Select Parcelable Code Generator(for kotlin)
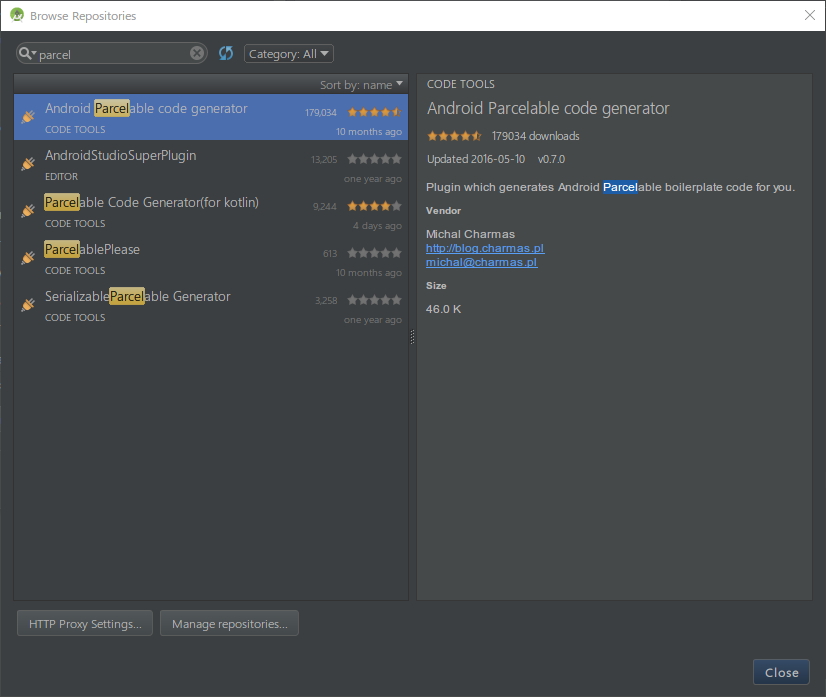Screen dimensions: 826x697 coord(211,211)
